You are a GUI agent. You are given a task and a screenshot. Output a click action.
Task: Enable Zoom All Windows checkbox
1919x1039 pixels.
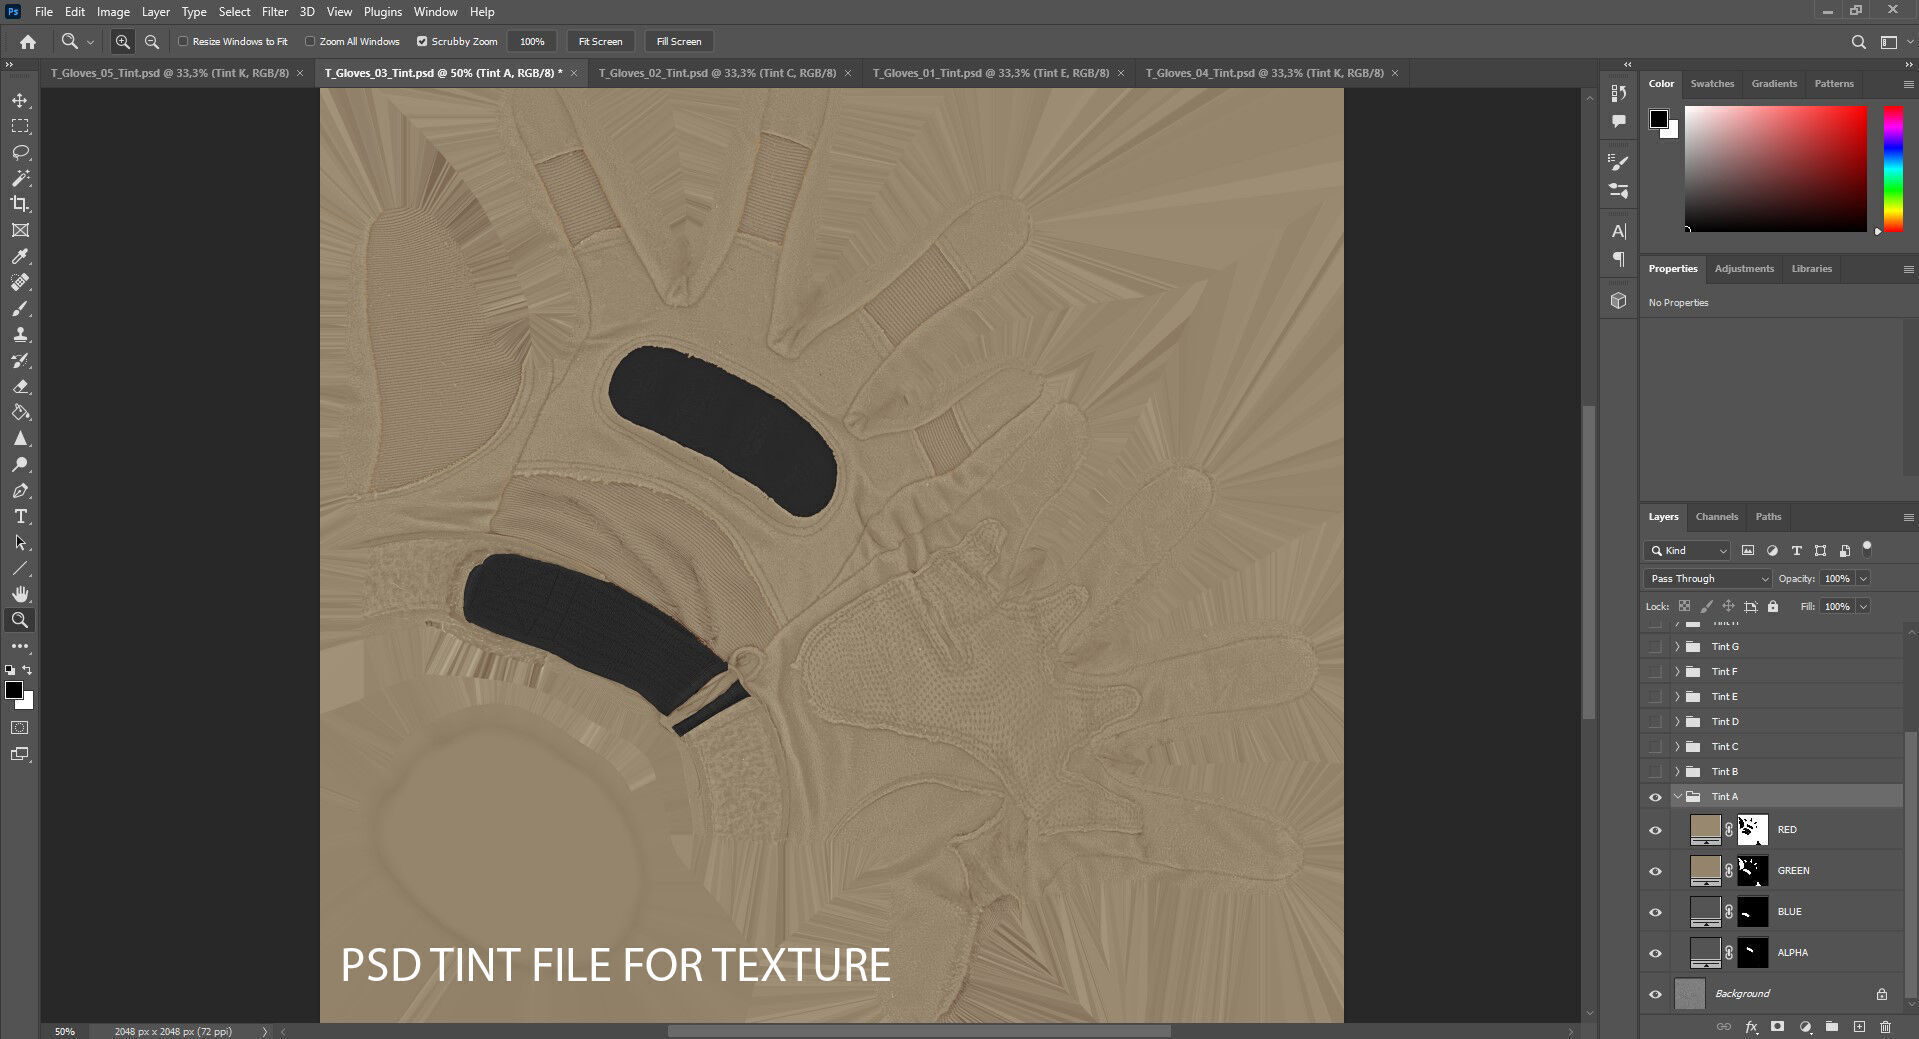click(310, 41)
